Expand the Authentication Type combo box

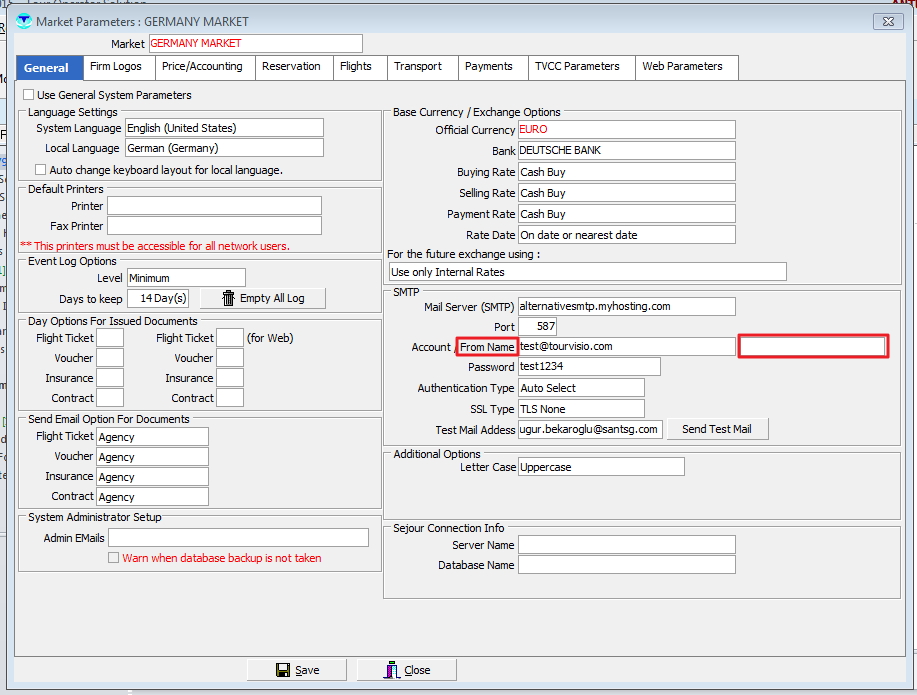pyautogui.click(x=580, y=388)
